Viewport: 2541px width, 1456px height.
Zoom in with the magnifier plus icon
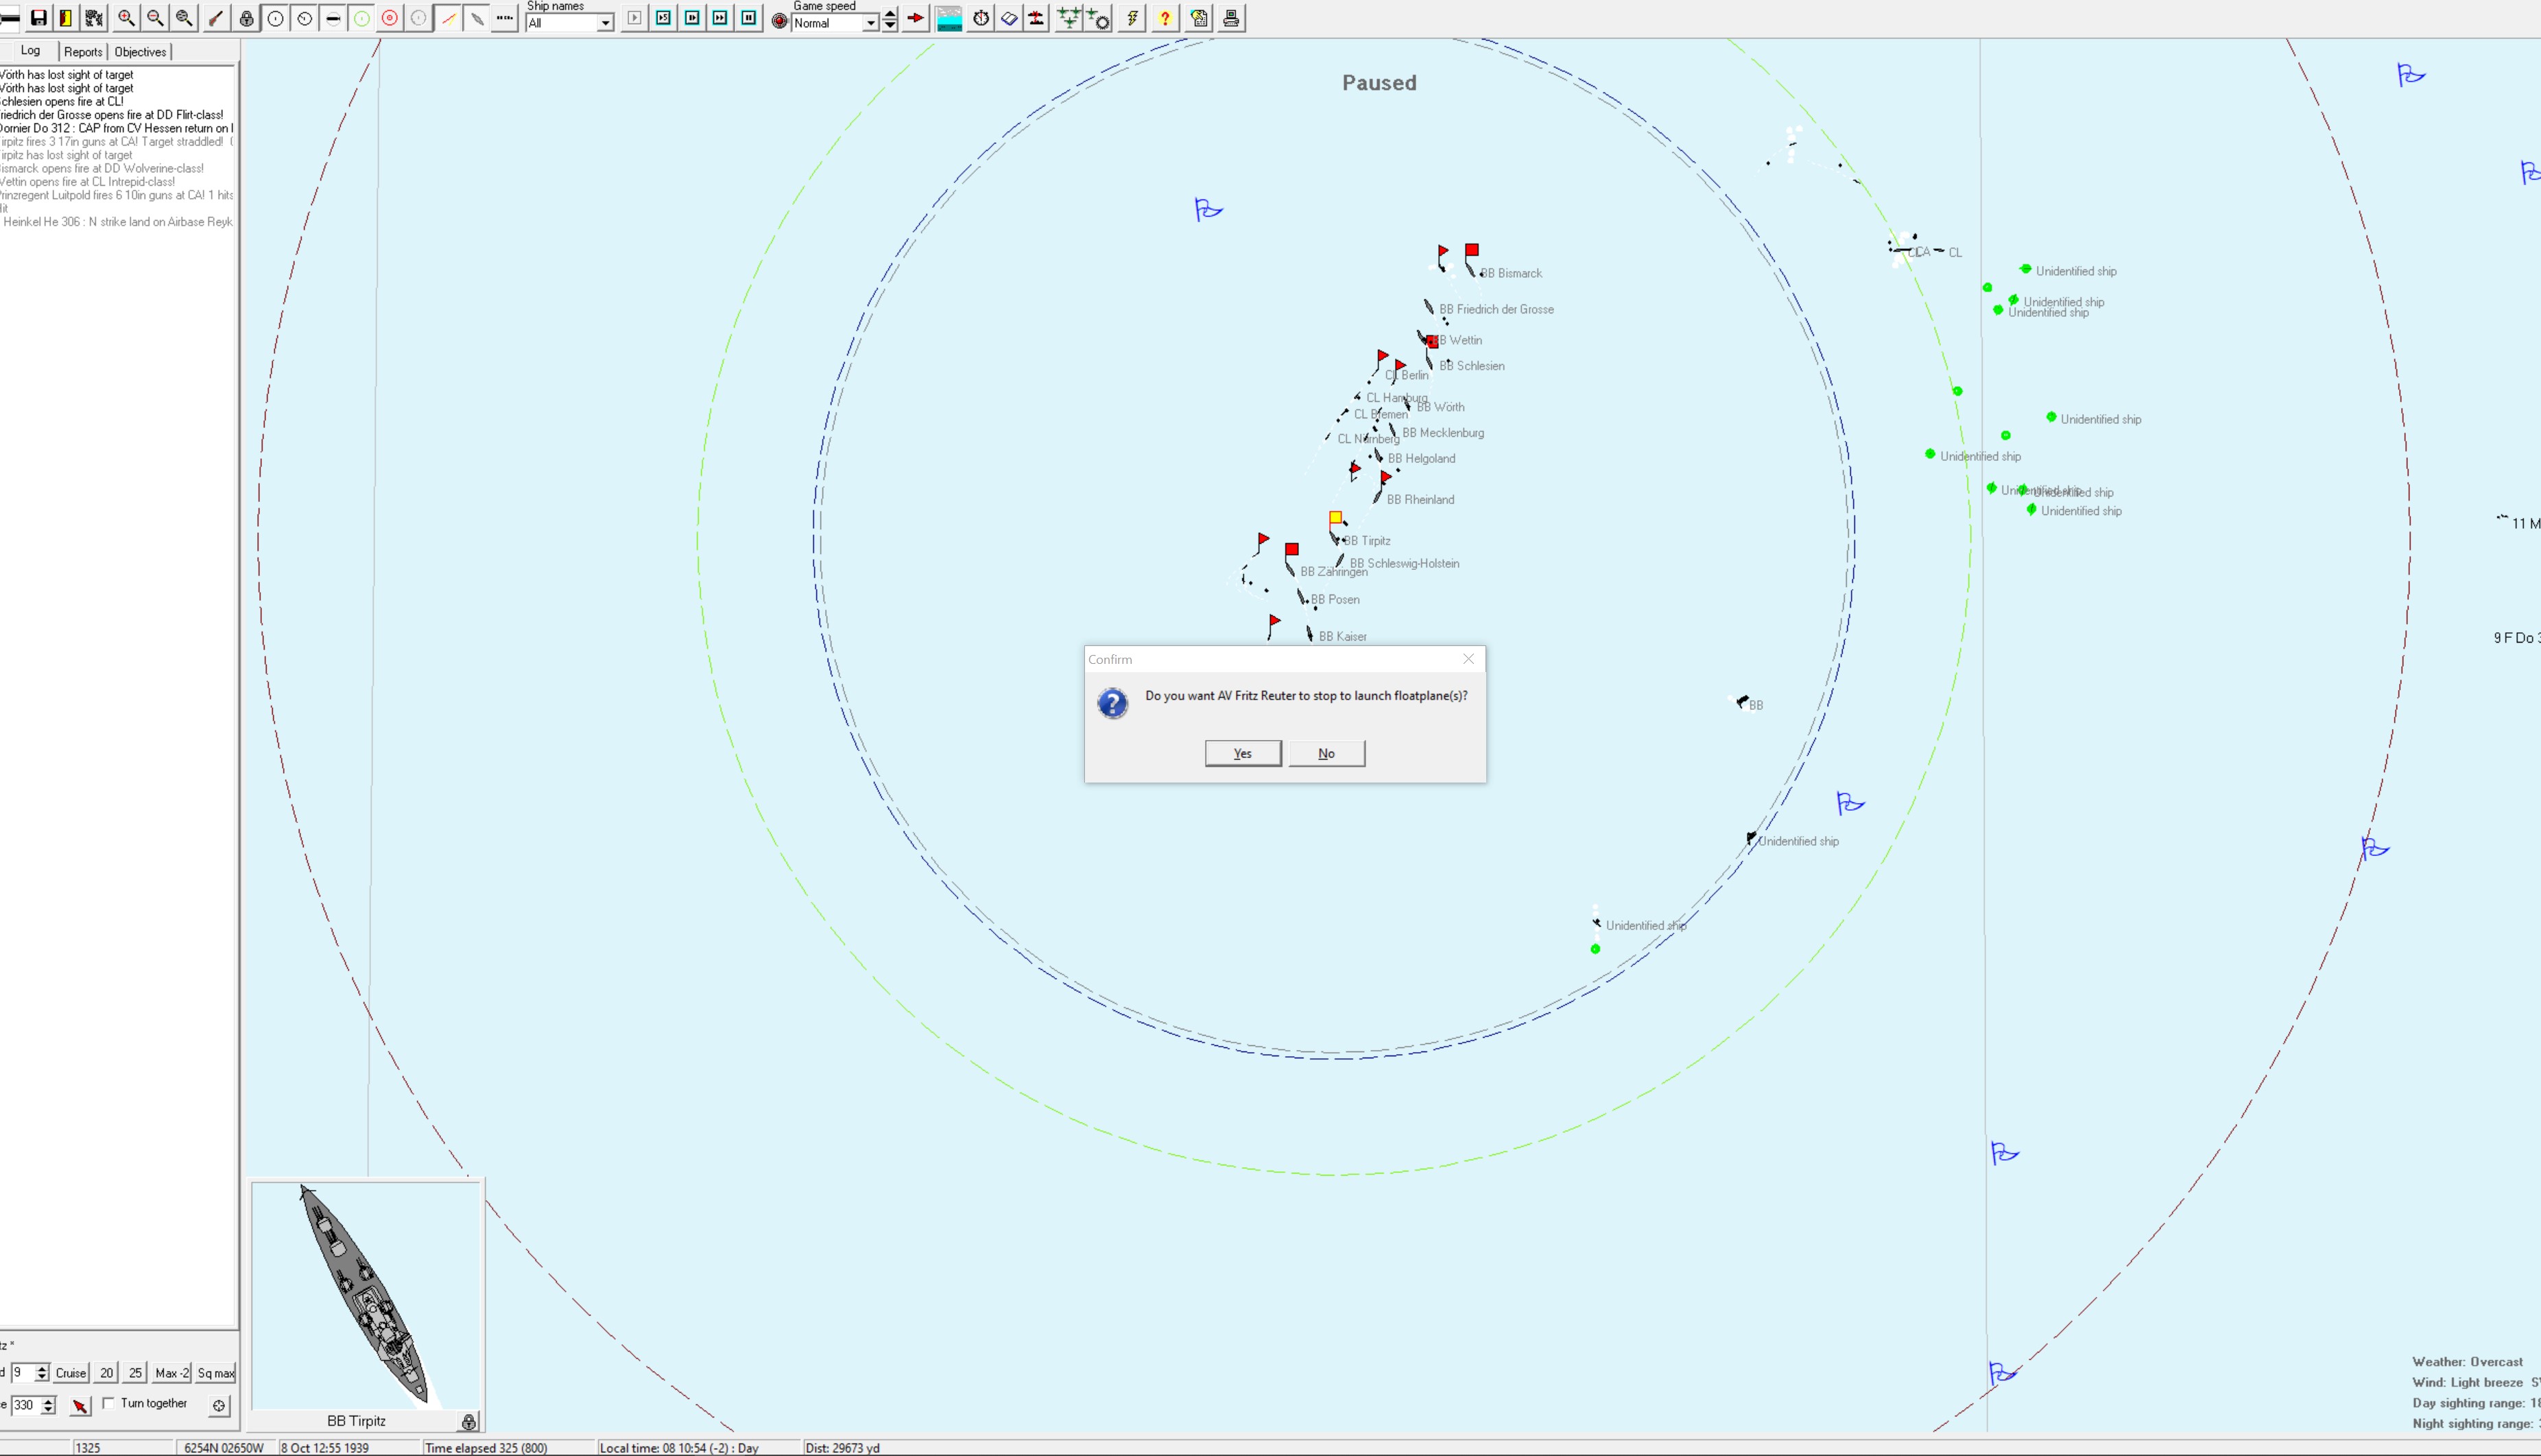pyautogui.click(x=126, y=18)
